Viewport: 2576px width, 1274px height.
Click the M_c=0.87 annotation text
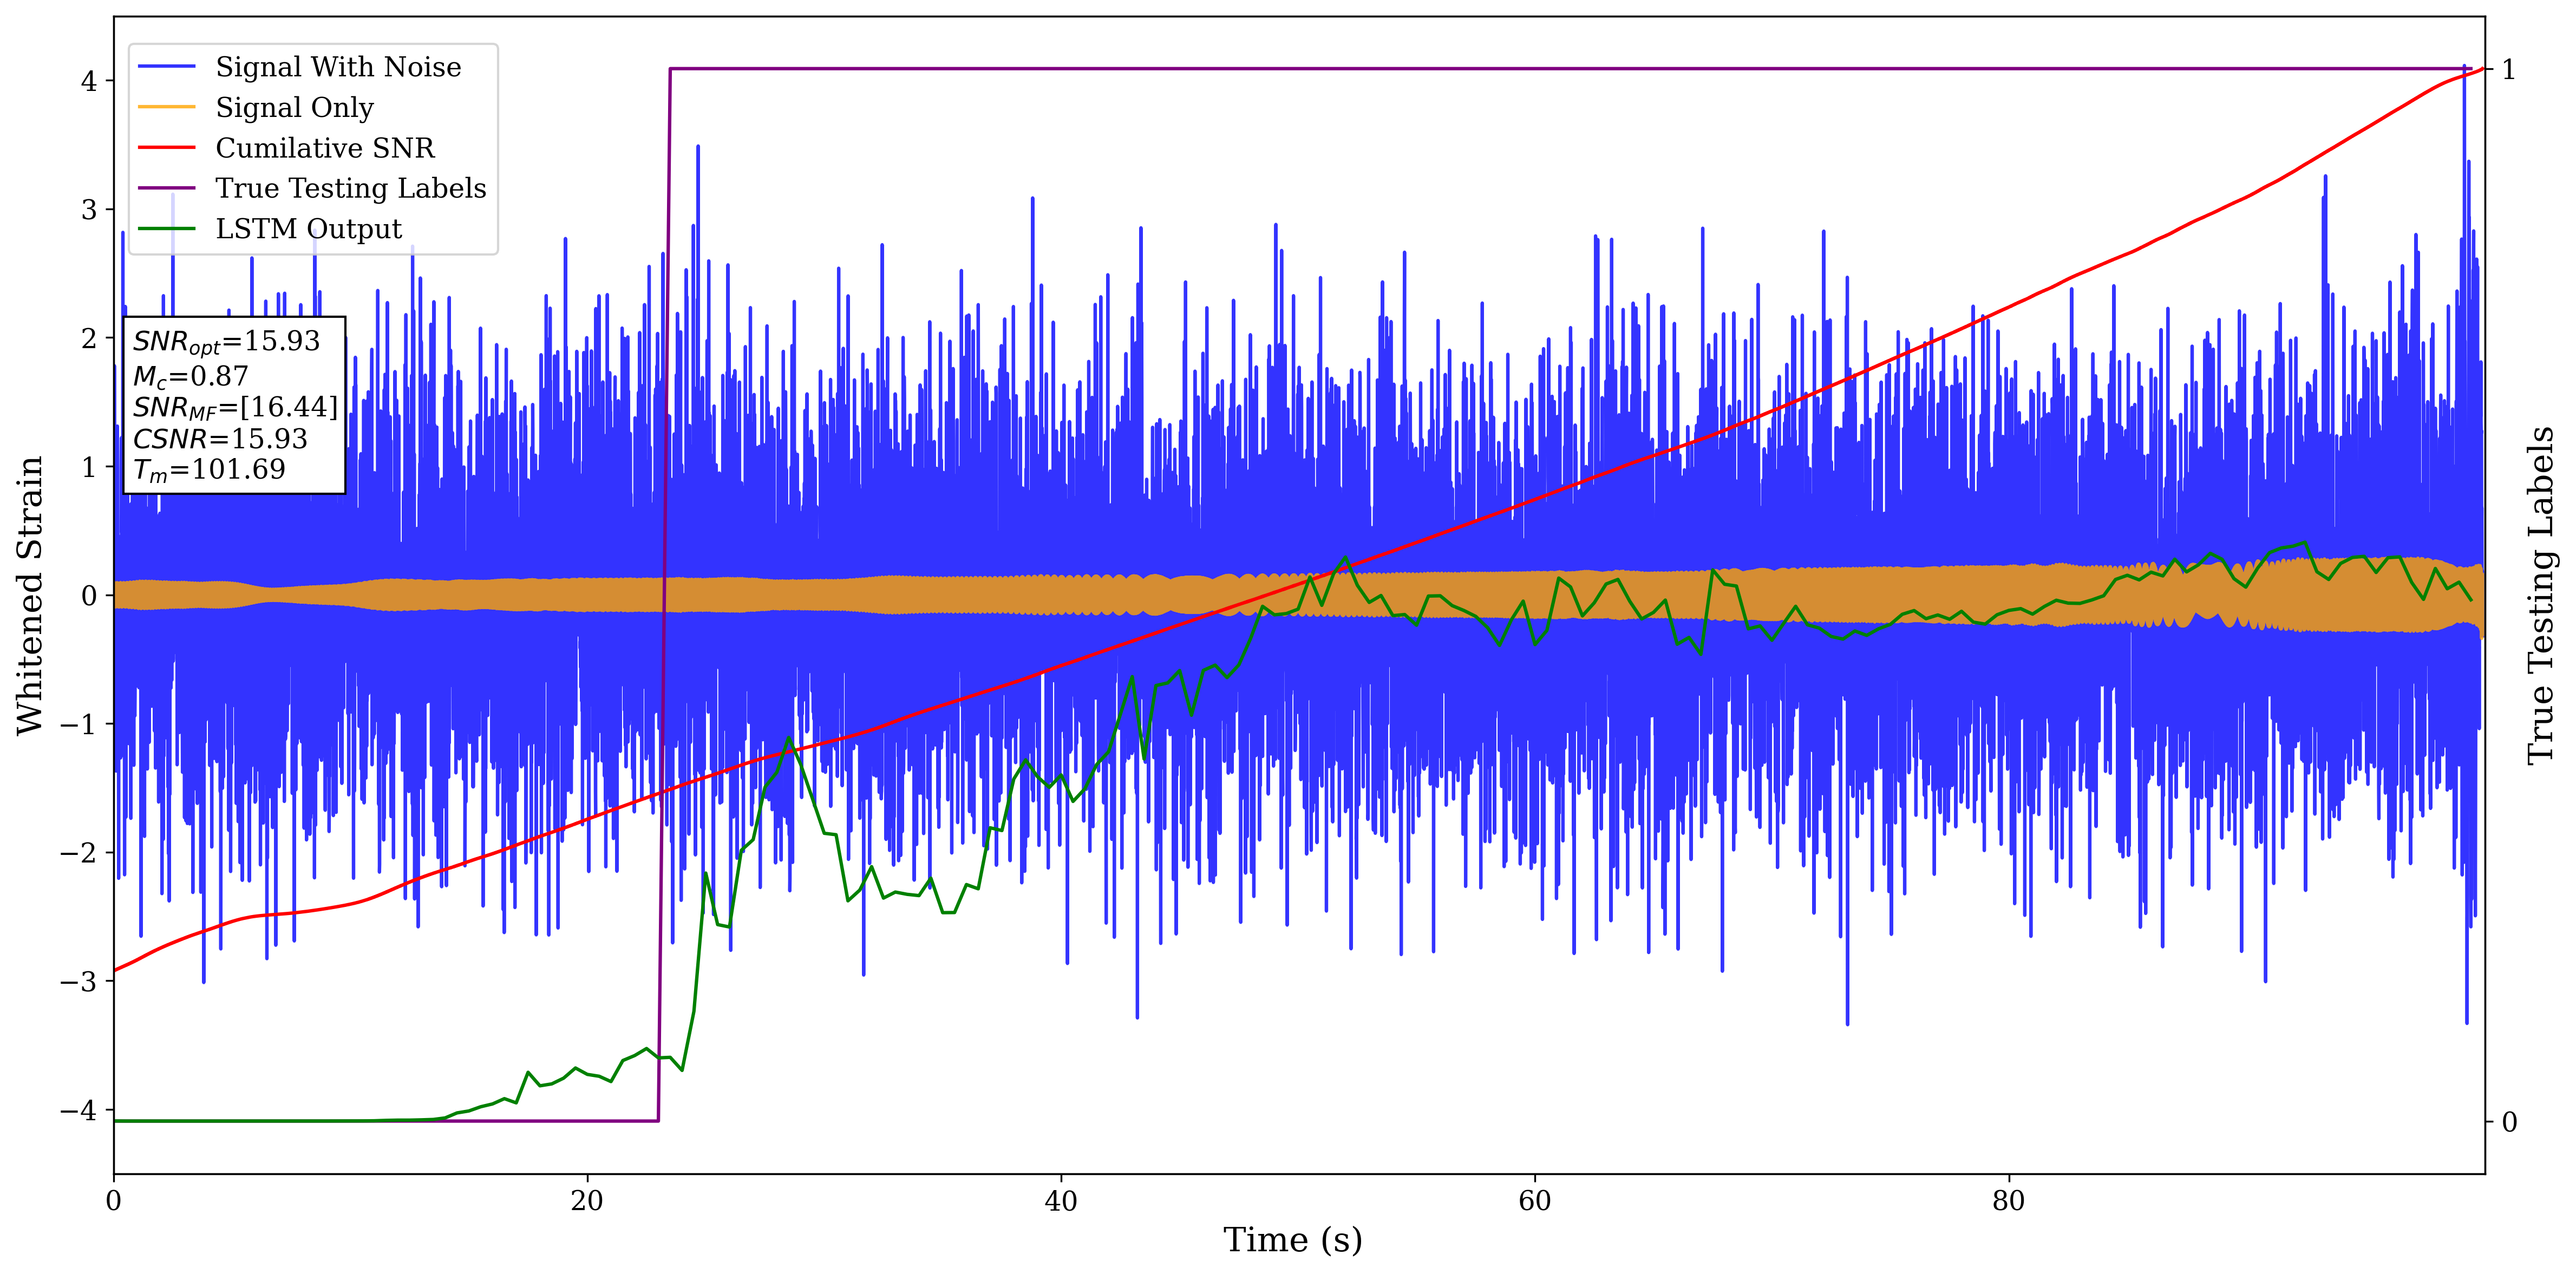tap(190, 376)
